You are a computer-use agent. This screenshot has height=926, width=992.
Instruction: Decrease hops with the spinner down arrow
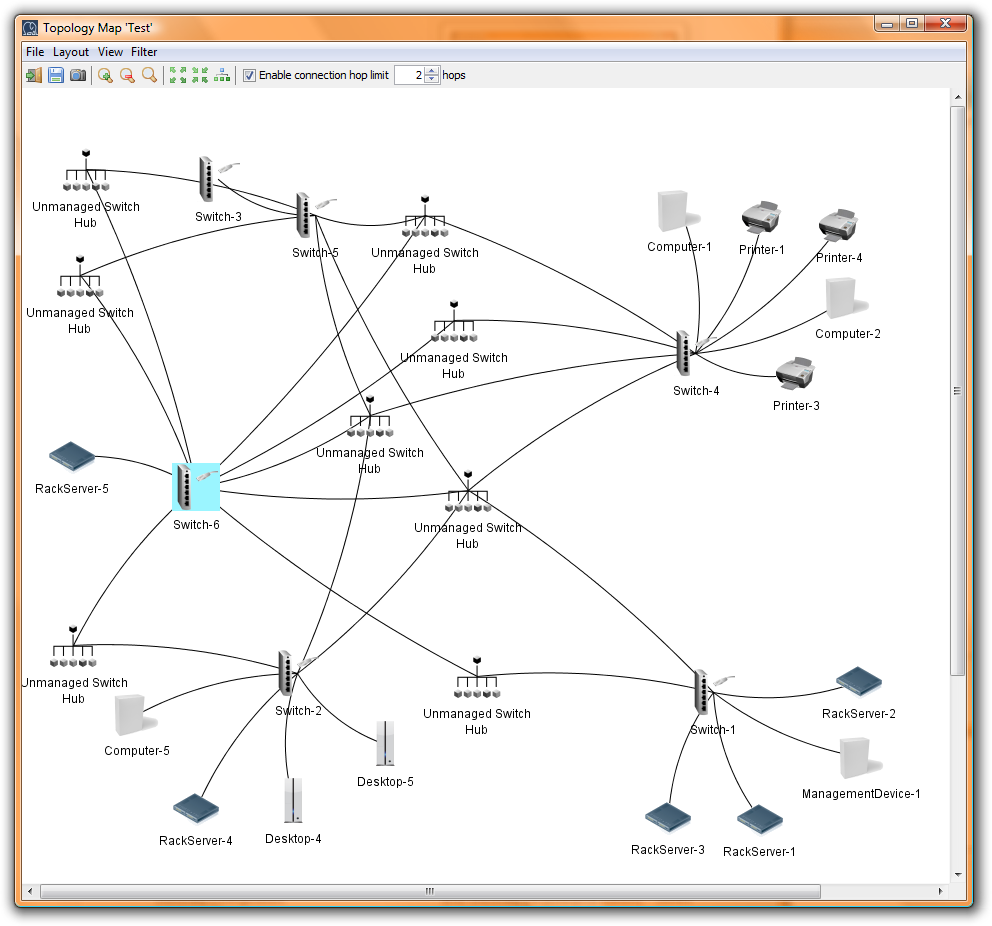[431, 80]
